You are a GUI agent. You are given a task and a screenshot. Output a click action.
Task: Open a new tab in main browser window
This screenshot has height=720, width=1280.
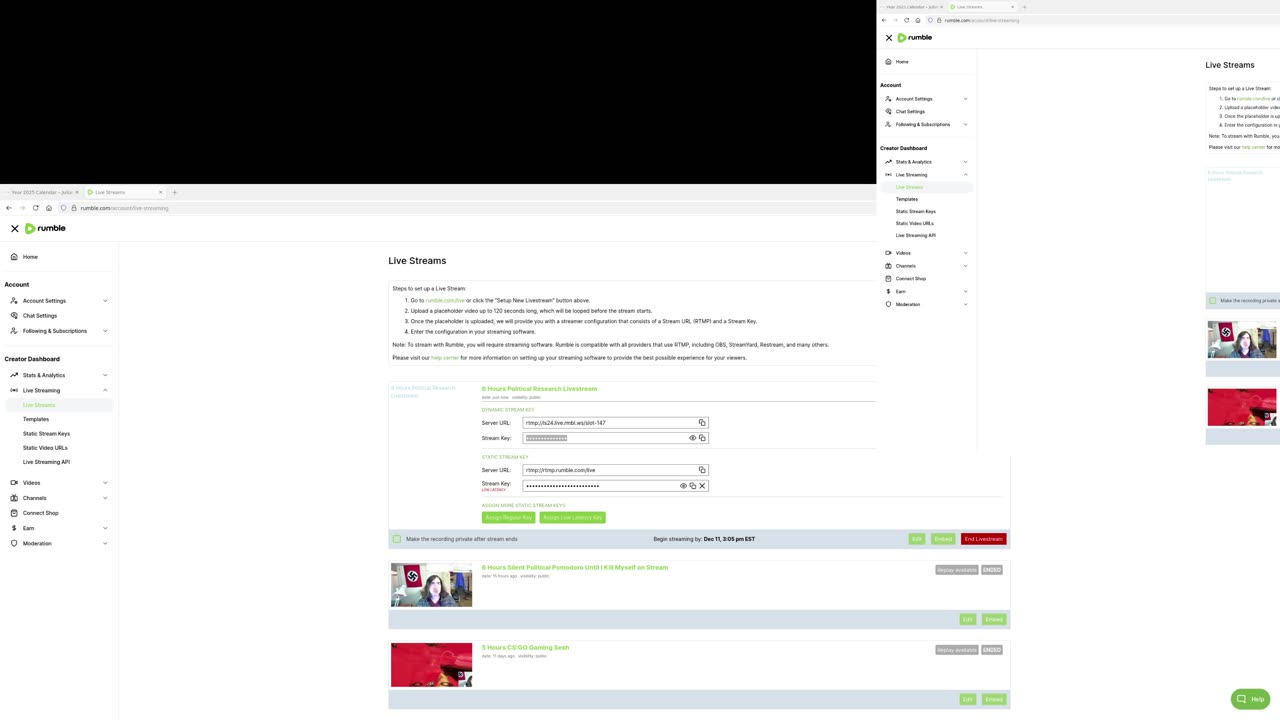174,192
